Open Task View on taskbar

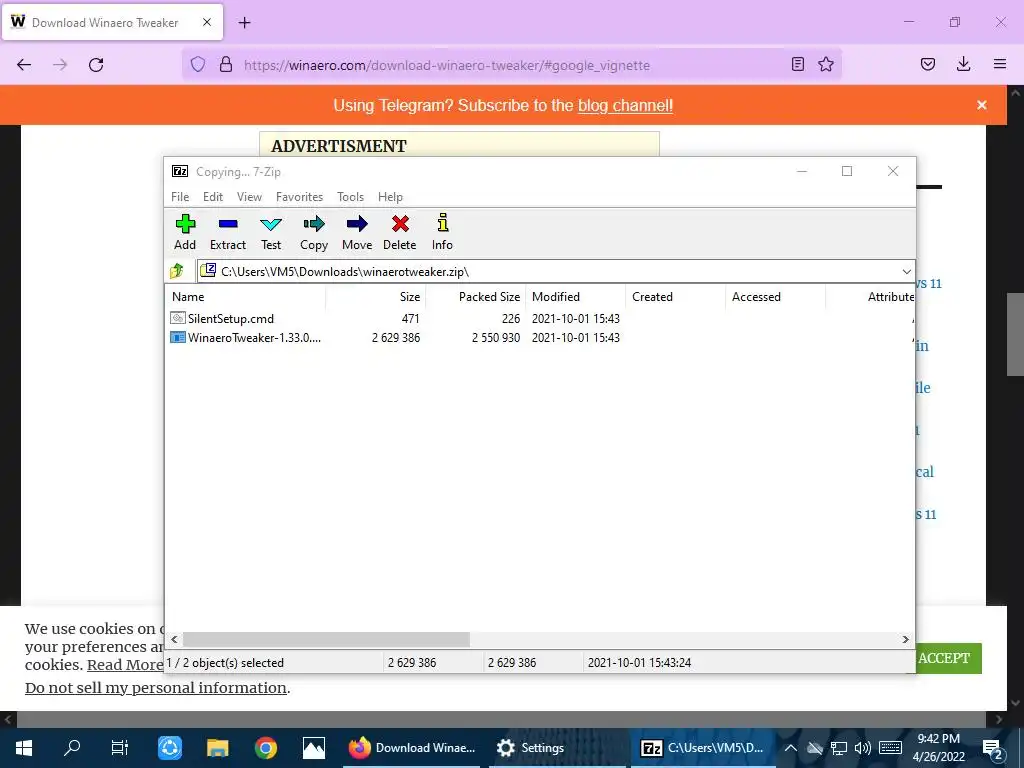coord(120,748)
